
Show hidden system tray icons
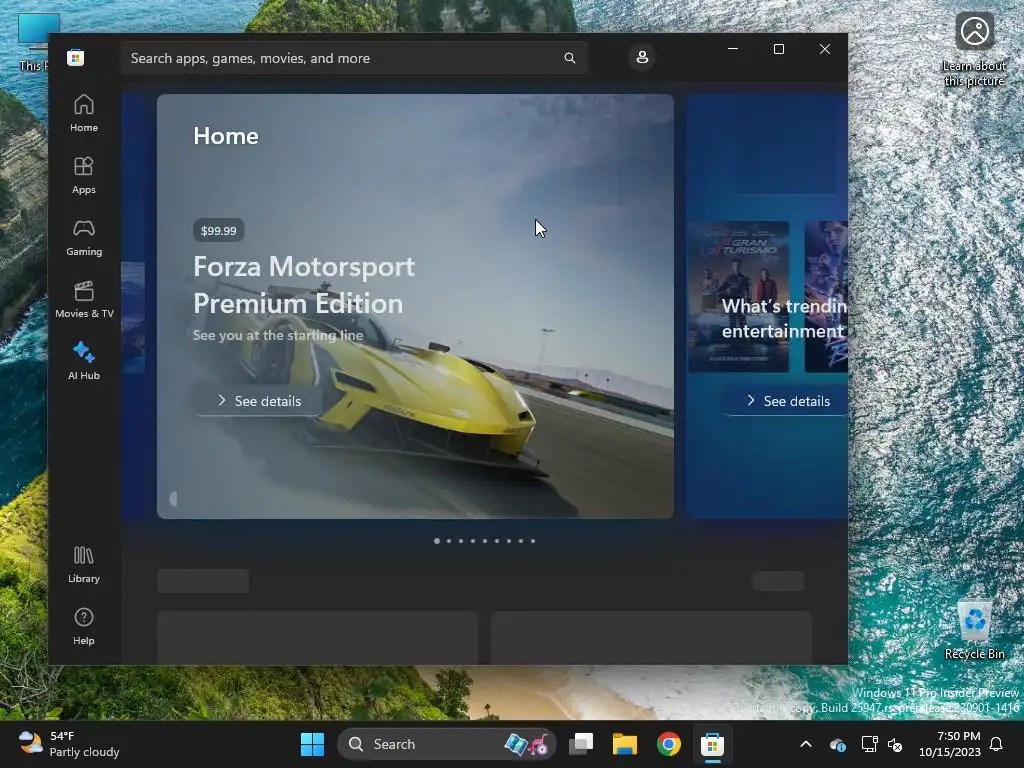pos(806,744)
